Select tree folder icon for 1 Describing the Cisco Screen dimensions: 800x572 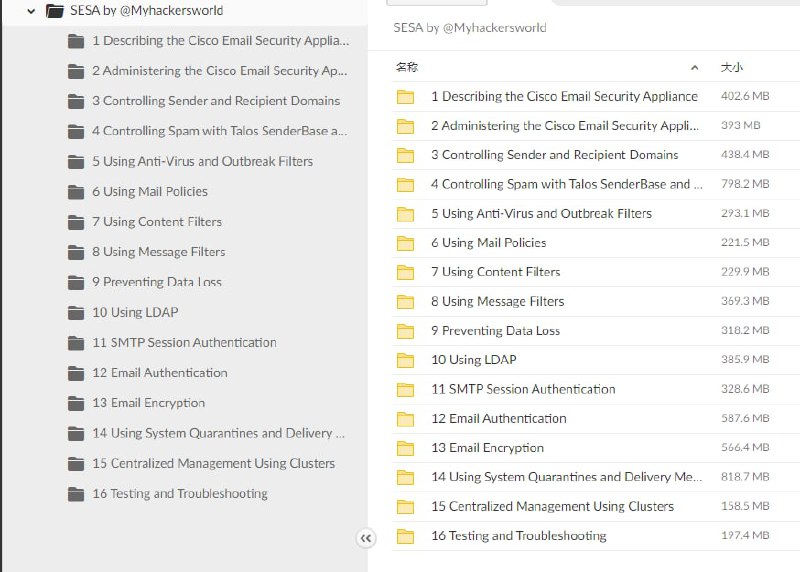pos(76,41)
